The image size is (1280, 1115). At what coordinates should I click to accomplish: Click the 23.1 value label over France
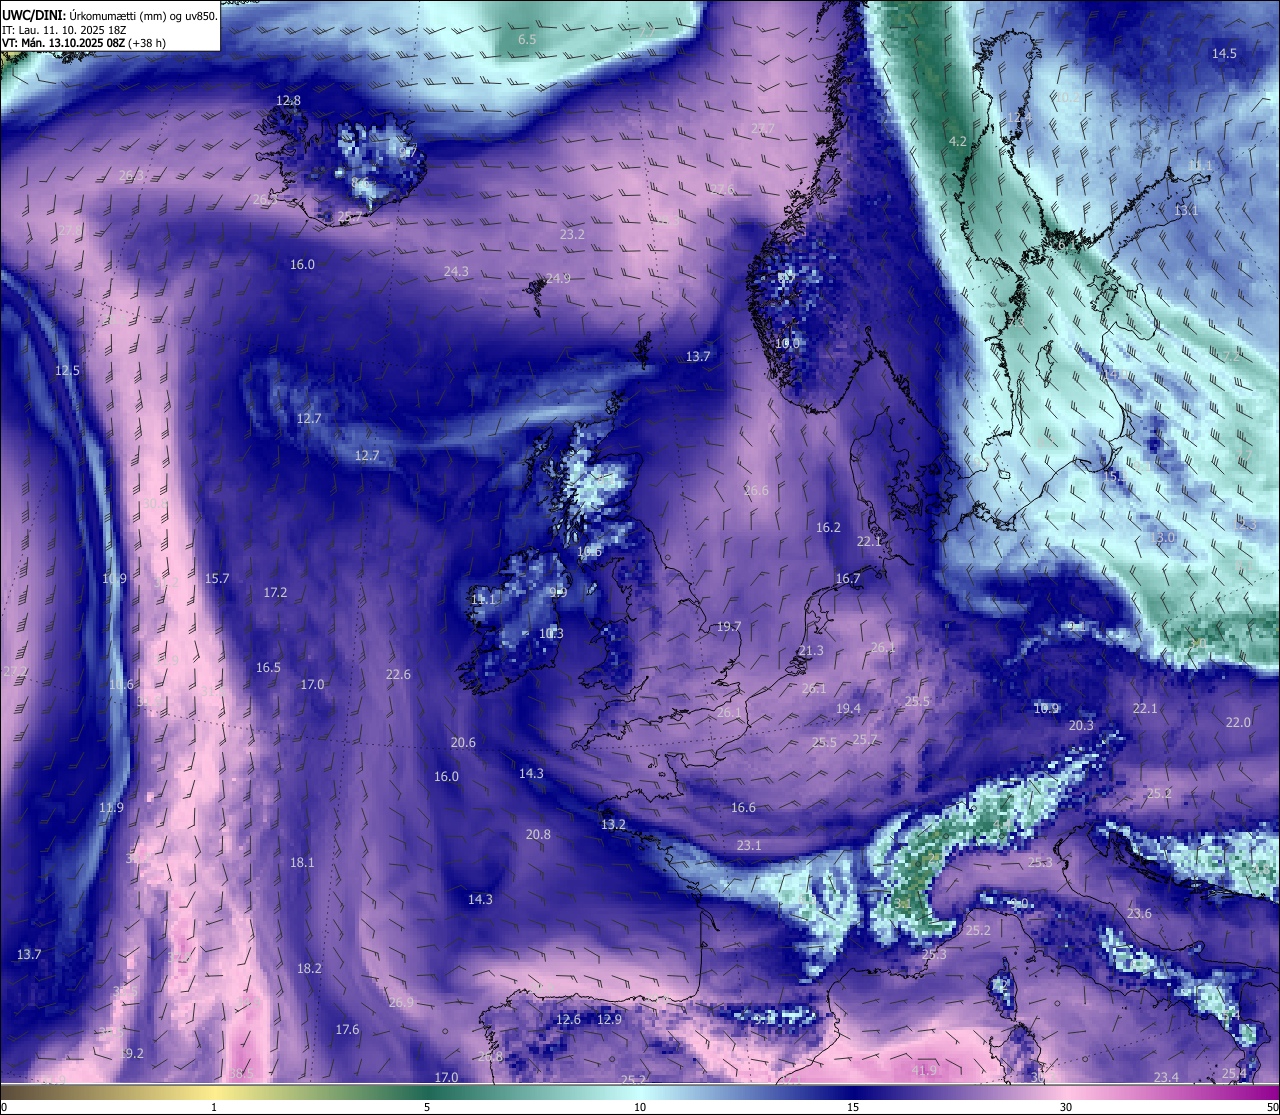coord(749,845)
